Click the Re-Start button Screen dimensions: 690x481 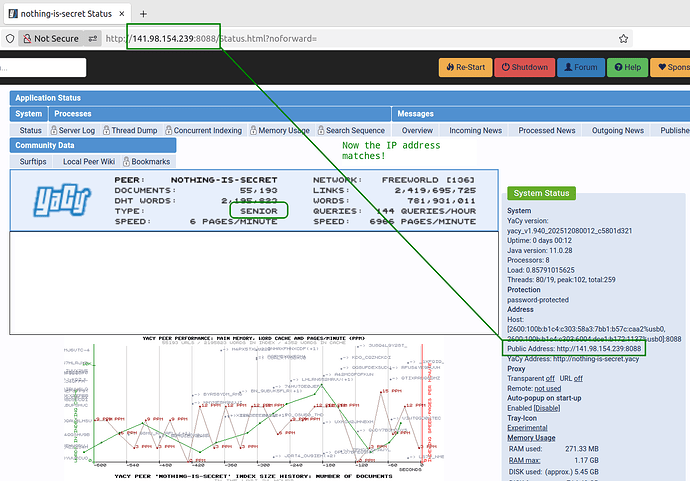(465, 68)
